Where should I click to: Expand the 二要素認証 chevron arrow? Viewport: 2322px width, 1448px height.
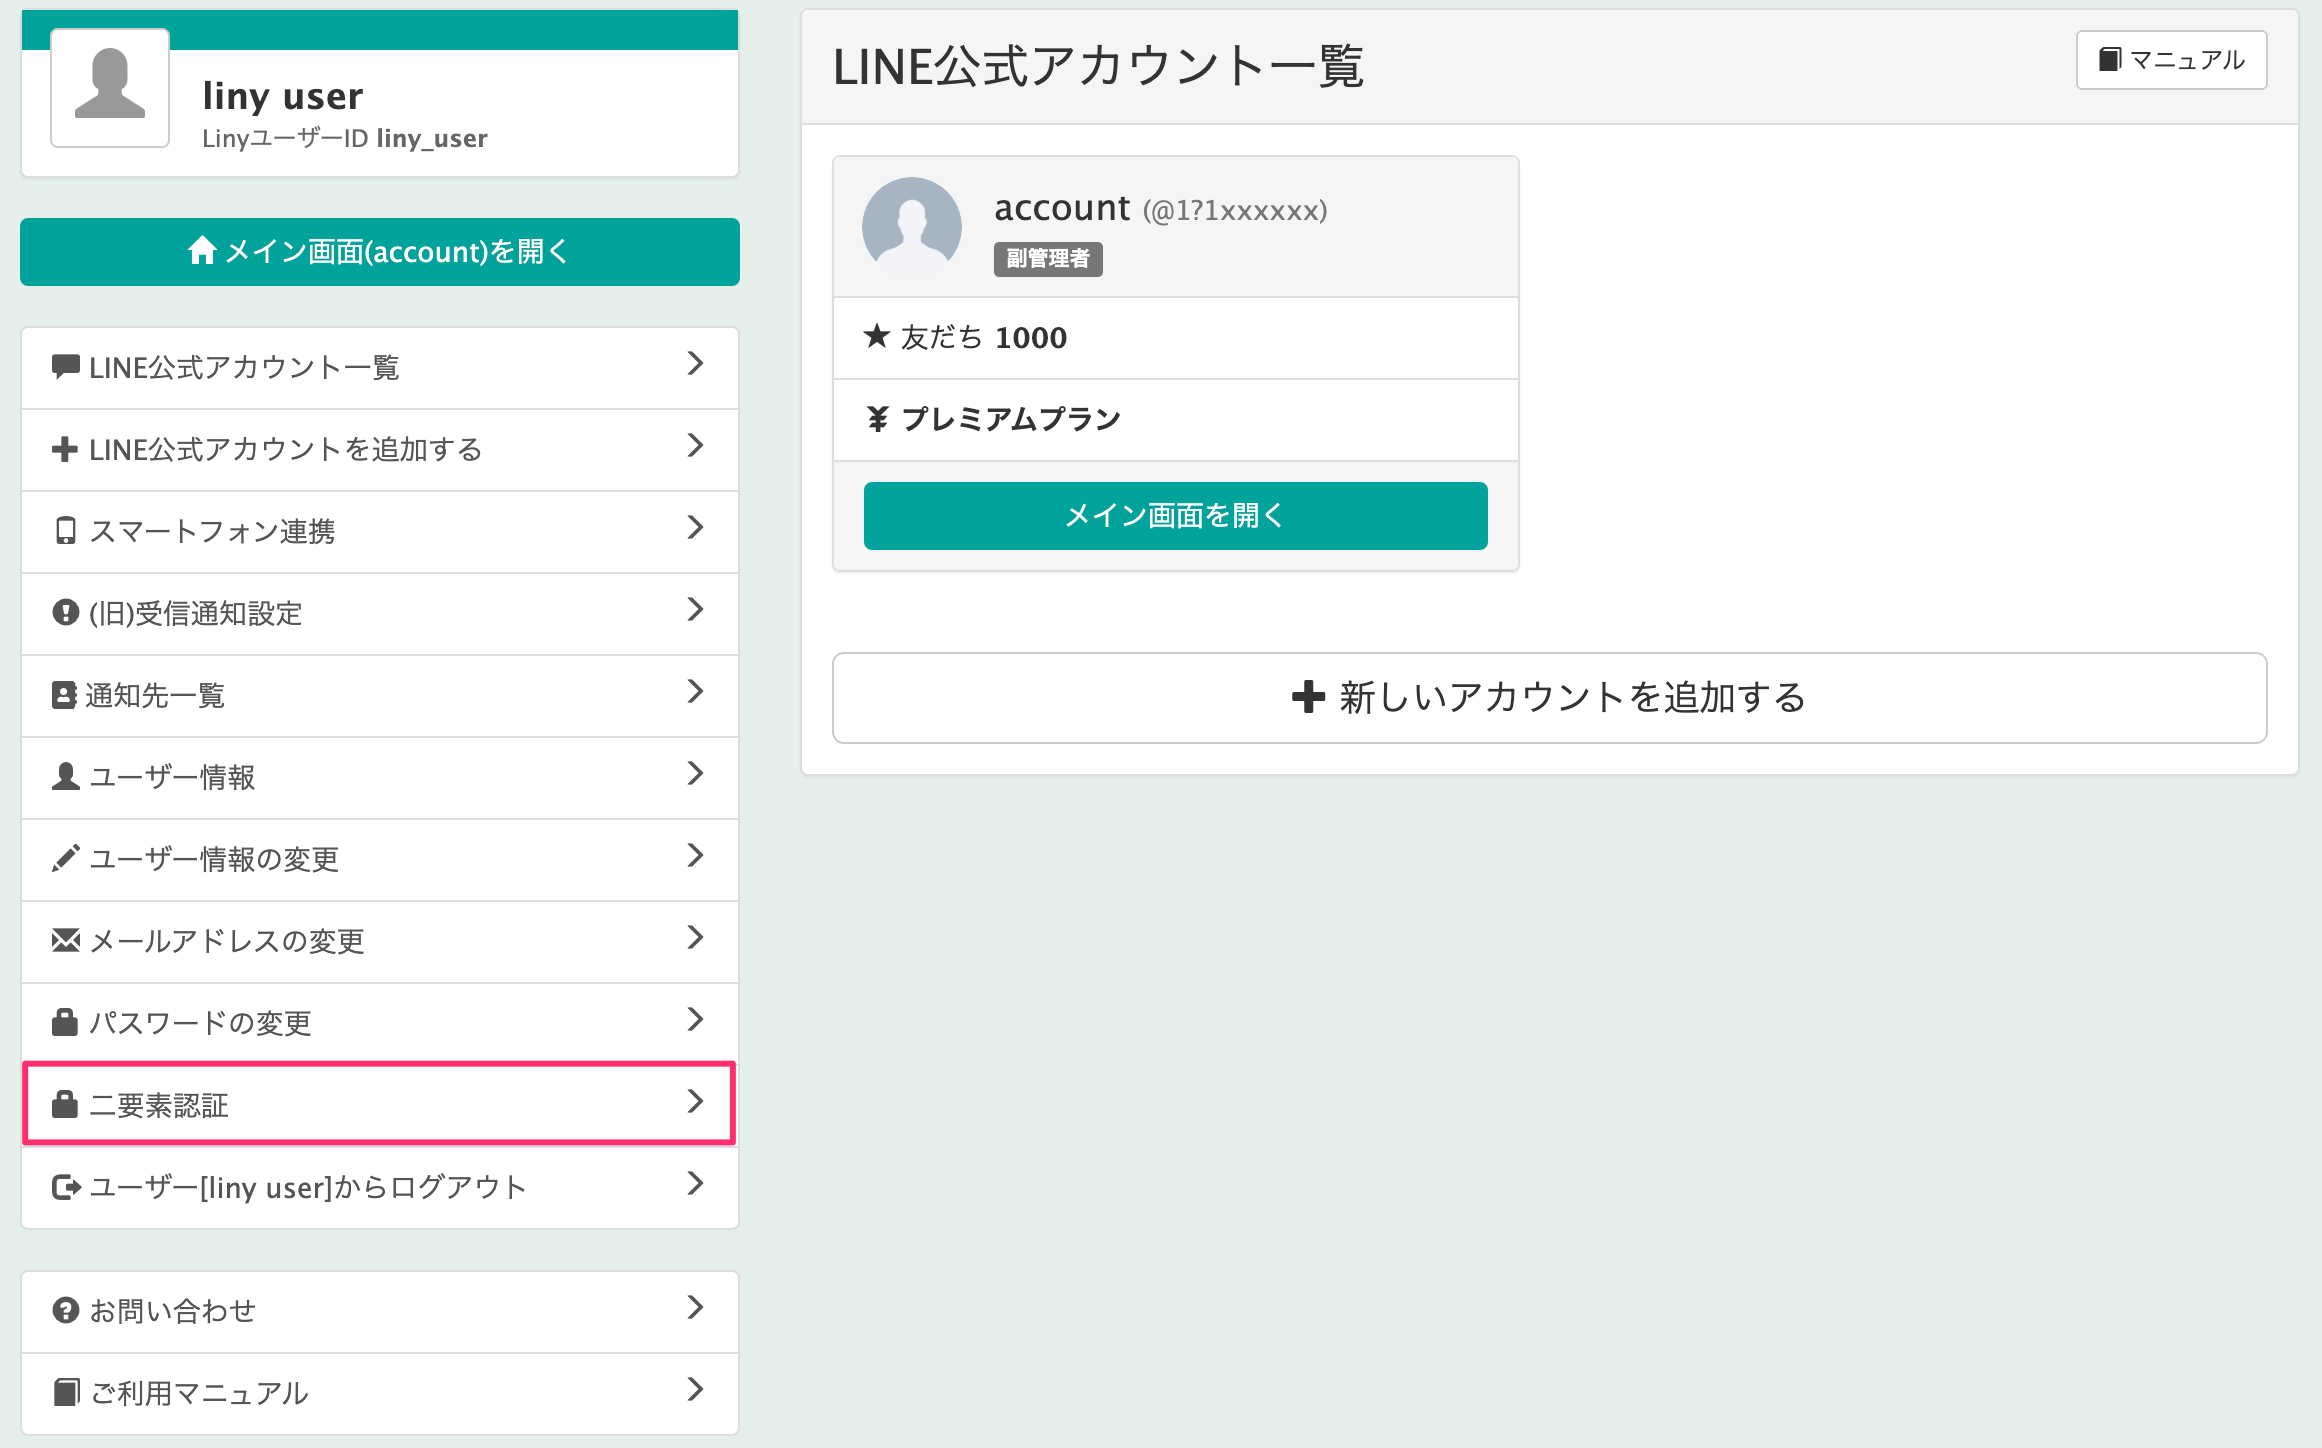pos(695,1102)
